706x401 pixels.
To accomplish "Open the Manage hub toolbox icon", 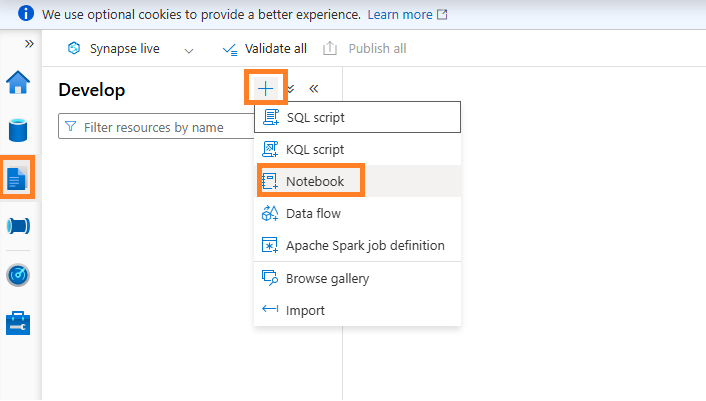I will (x=19, y=322).
